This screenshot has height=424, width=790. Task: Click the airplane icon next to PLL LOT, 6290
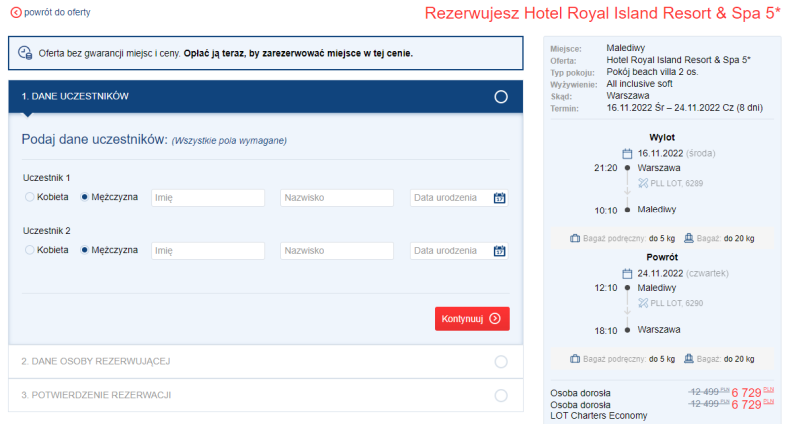[x=643, y=303]
